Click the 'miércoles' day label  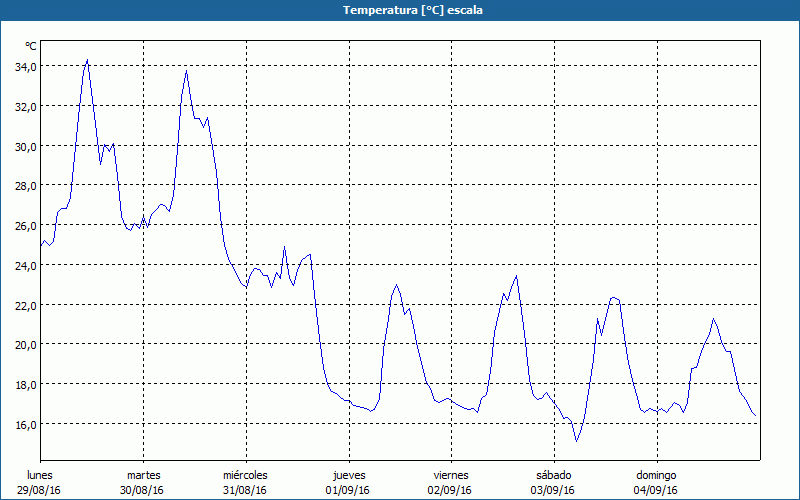click(245, 475)
